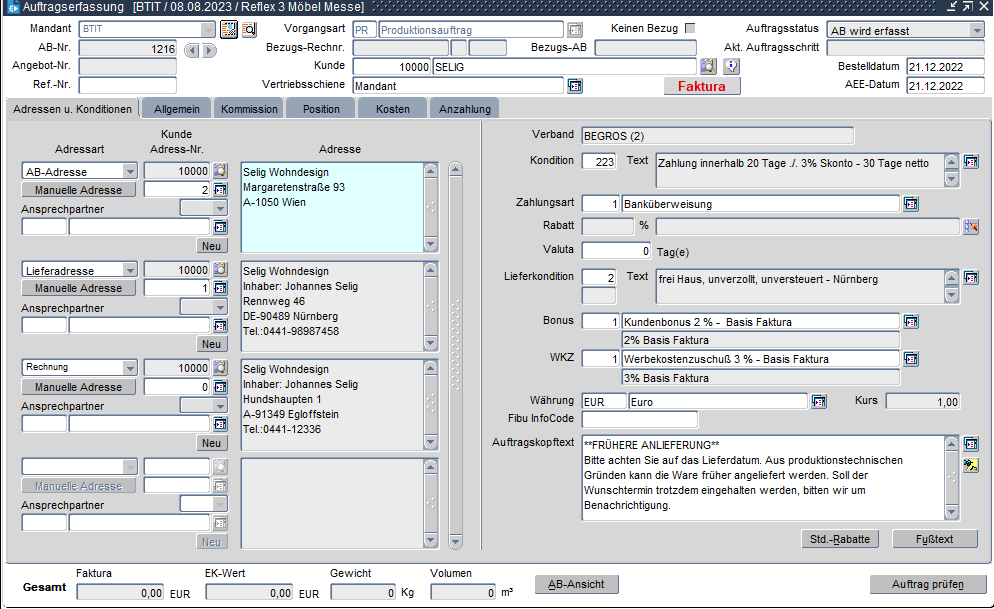Click the Vertriebsschiene lookup list icon
Image resolution: width=994 pixels, height=609 pixels.
coord(575,86)
